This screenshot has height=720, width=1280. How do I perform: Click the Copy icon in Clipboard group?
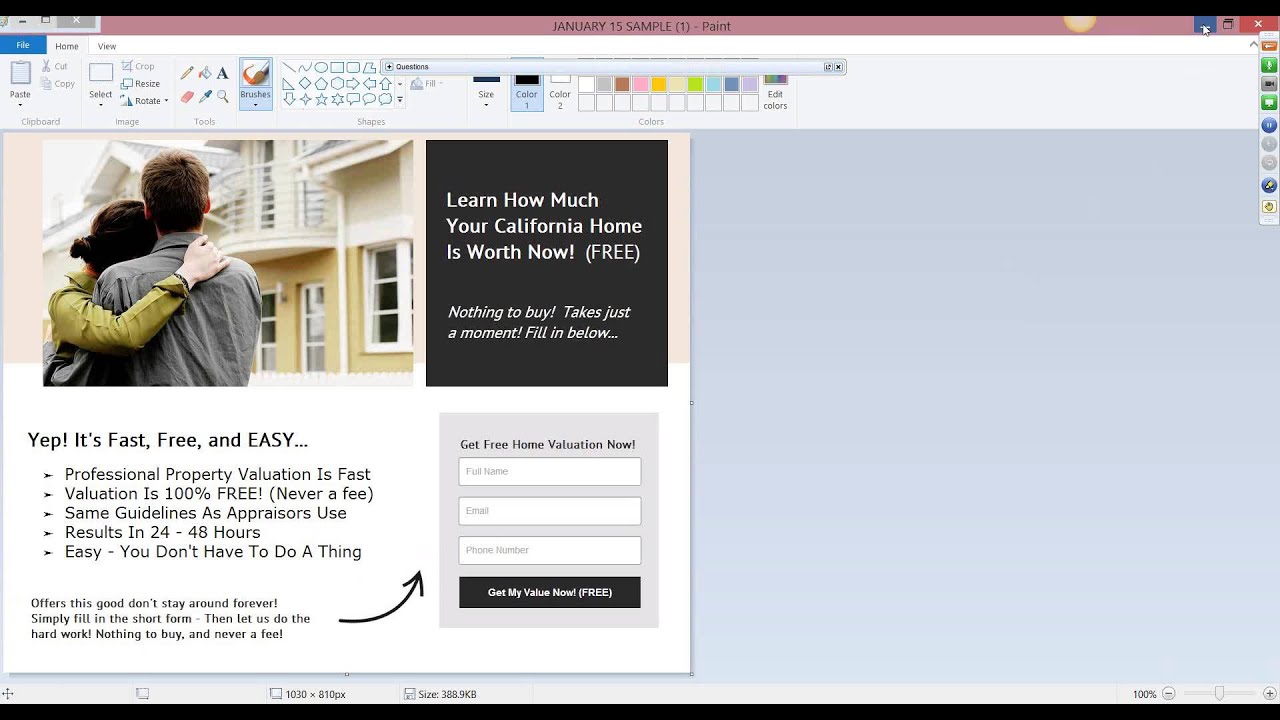click(46, 84)
